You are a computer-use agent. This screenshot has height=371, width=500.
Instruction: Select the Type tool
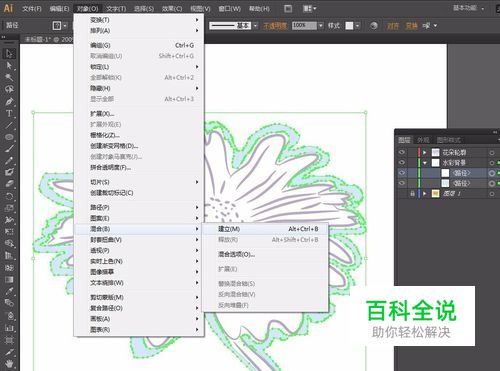9,113
